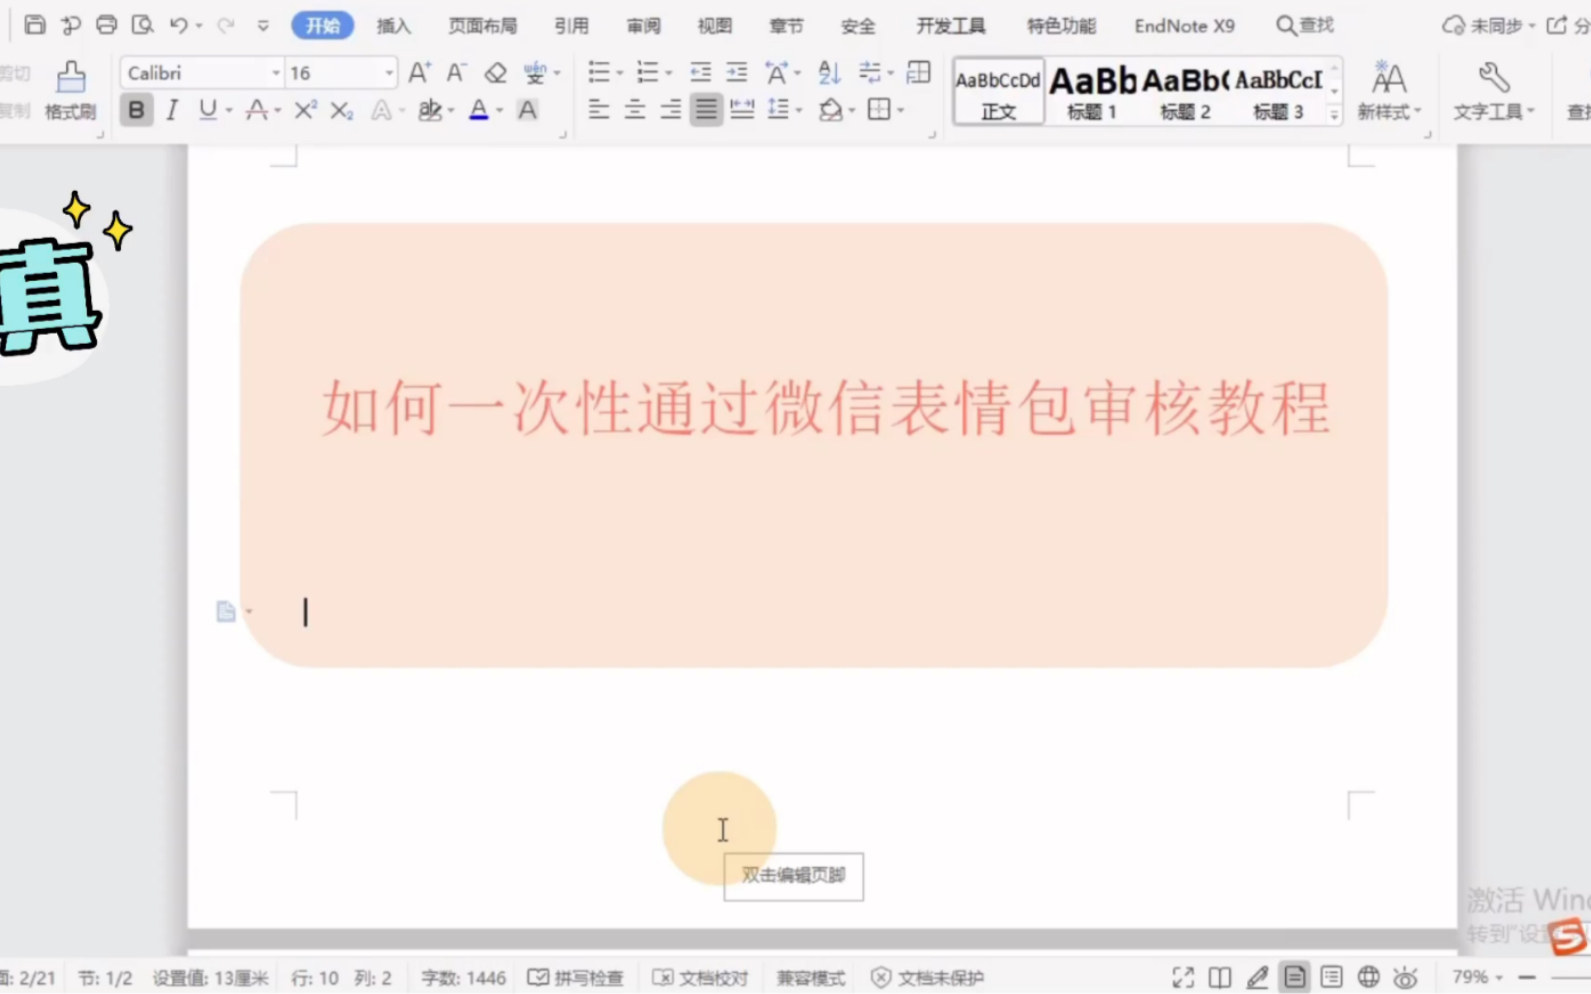Increase paragraph indent
Image resolution: width=1591 pixels, height=994 pixels.
pos(737,72)
